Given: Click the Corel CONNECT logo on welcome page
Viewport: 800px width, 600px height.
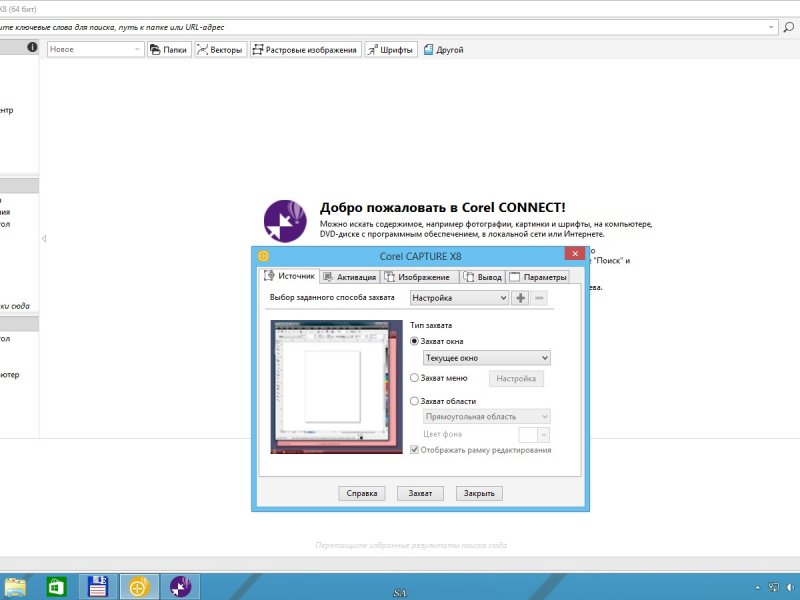Looking at the screenshot, I should (285, 221).
